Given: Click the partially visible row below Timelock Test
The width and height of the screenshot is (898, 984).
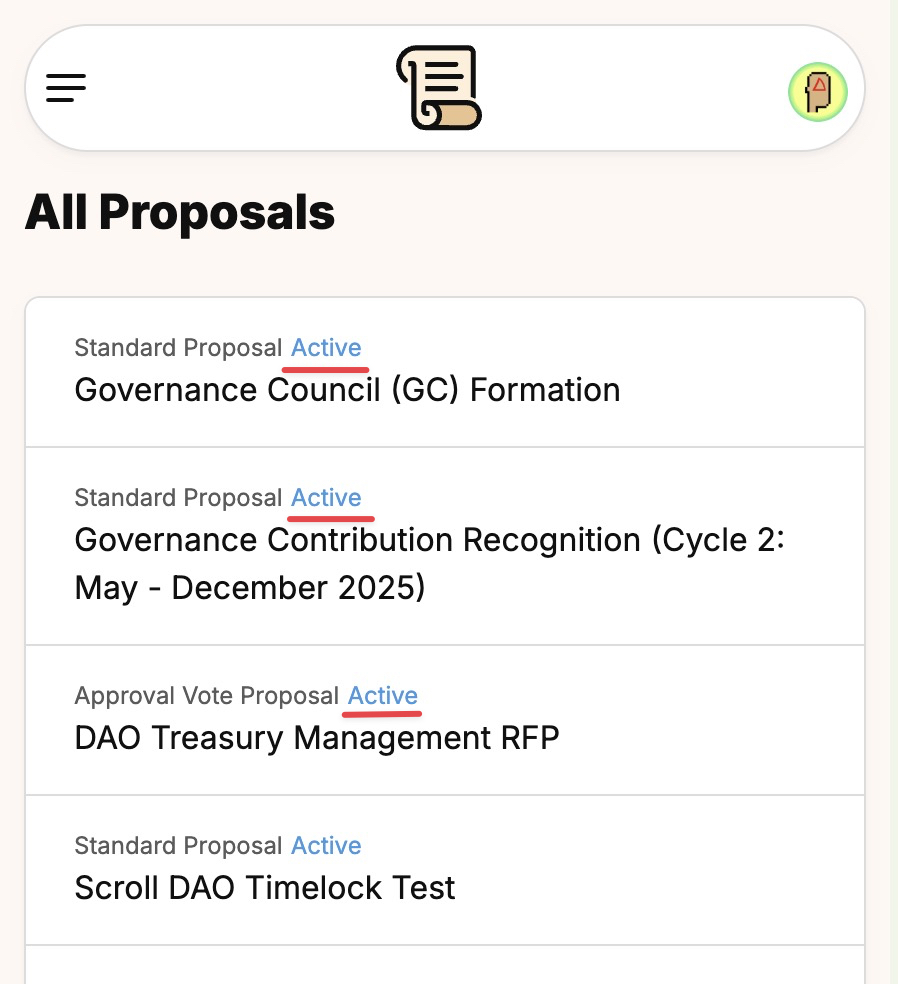Looking at the screenshot, I should (445, 965).
